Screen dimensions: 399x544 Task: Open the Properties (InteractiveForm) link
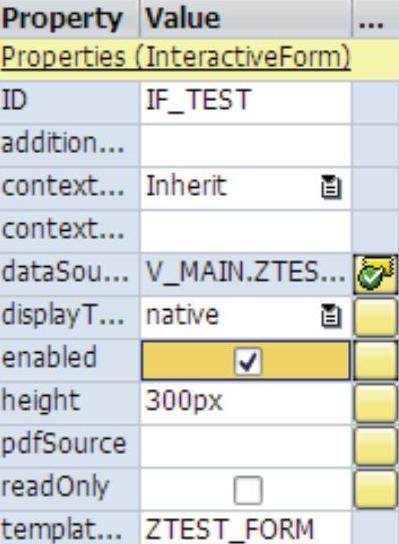(176, 58)
